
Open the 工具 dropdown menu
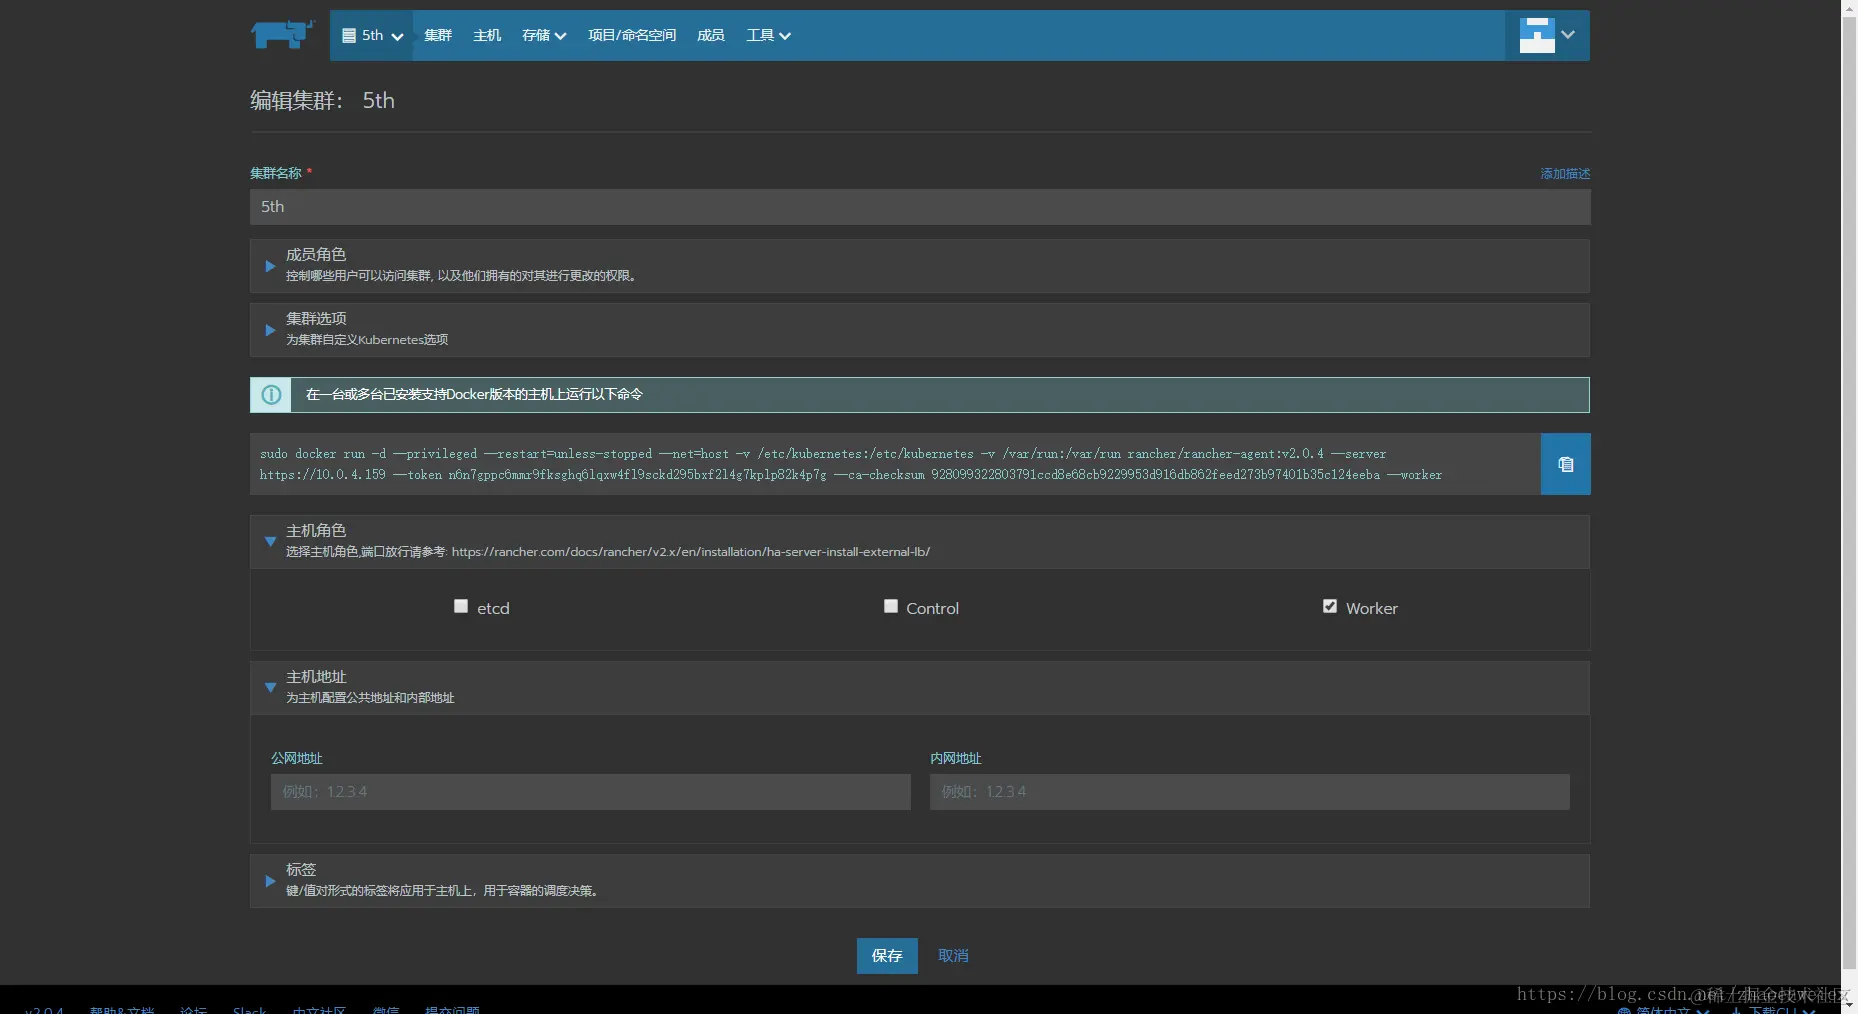click(768, 35)
